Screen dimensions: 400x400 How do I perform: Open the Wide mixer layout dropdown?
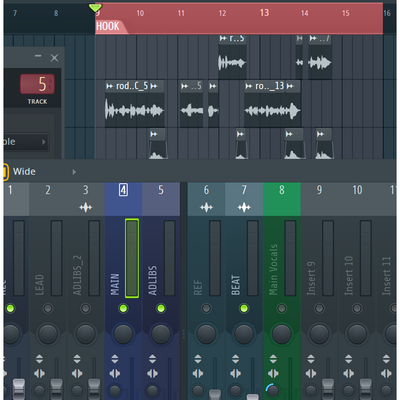74,172
